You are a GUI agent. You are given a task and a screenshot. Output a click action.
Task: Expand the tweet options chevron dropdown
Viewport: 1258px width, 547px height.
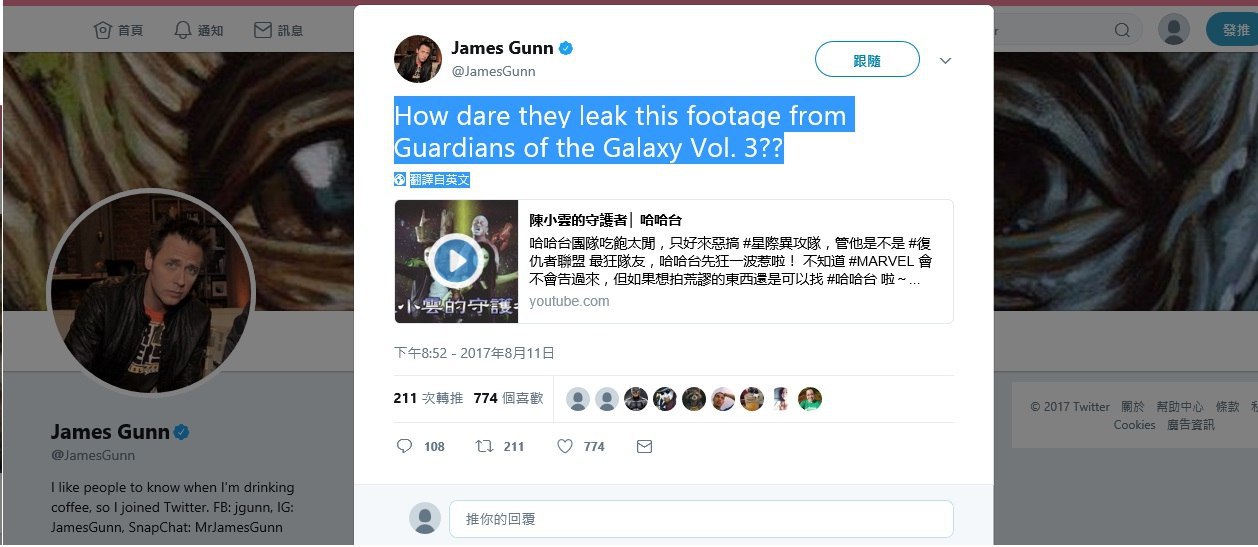click(x=945, y=61)
